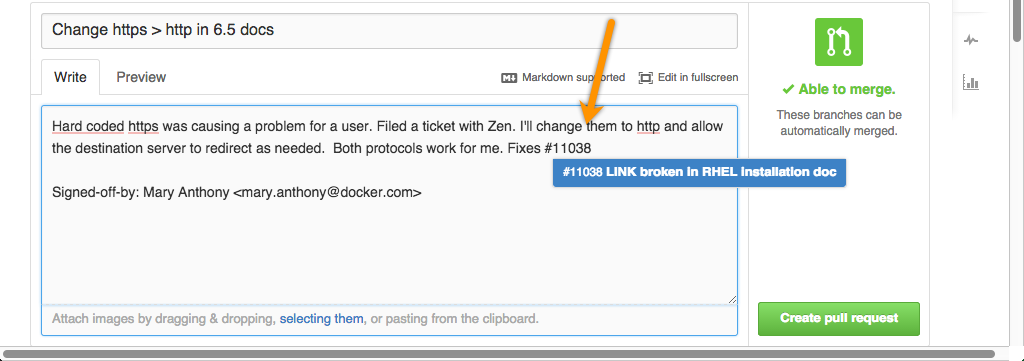Click the attach images drop bar
Viewport: 1024px width, 361px height.
coord(389,320)
